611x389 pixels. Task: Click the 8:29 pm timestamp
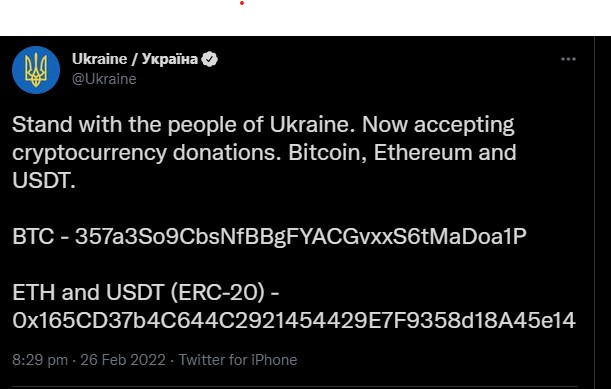pyautogui.click(x=40, y=360)
